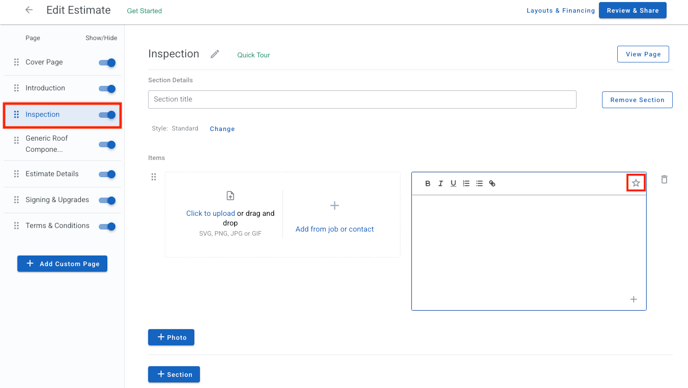The width and height of the screenshot is (688, 388).
Task: Open the Layouts & Financing menu
Action: tap(560, 11)
